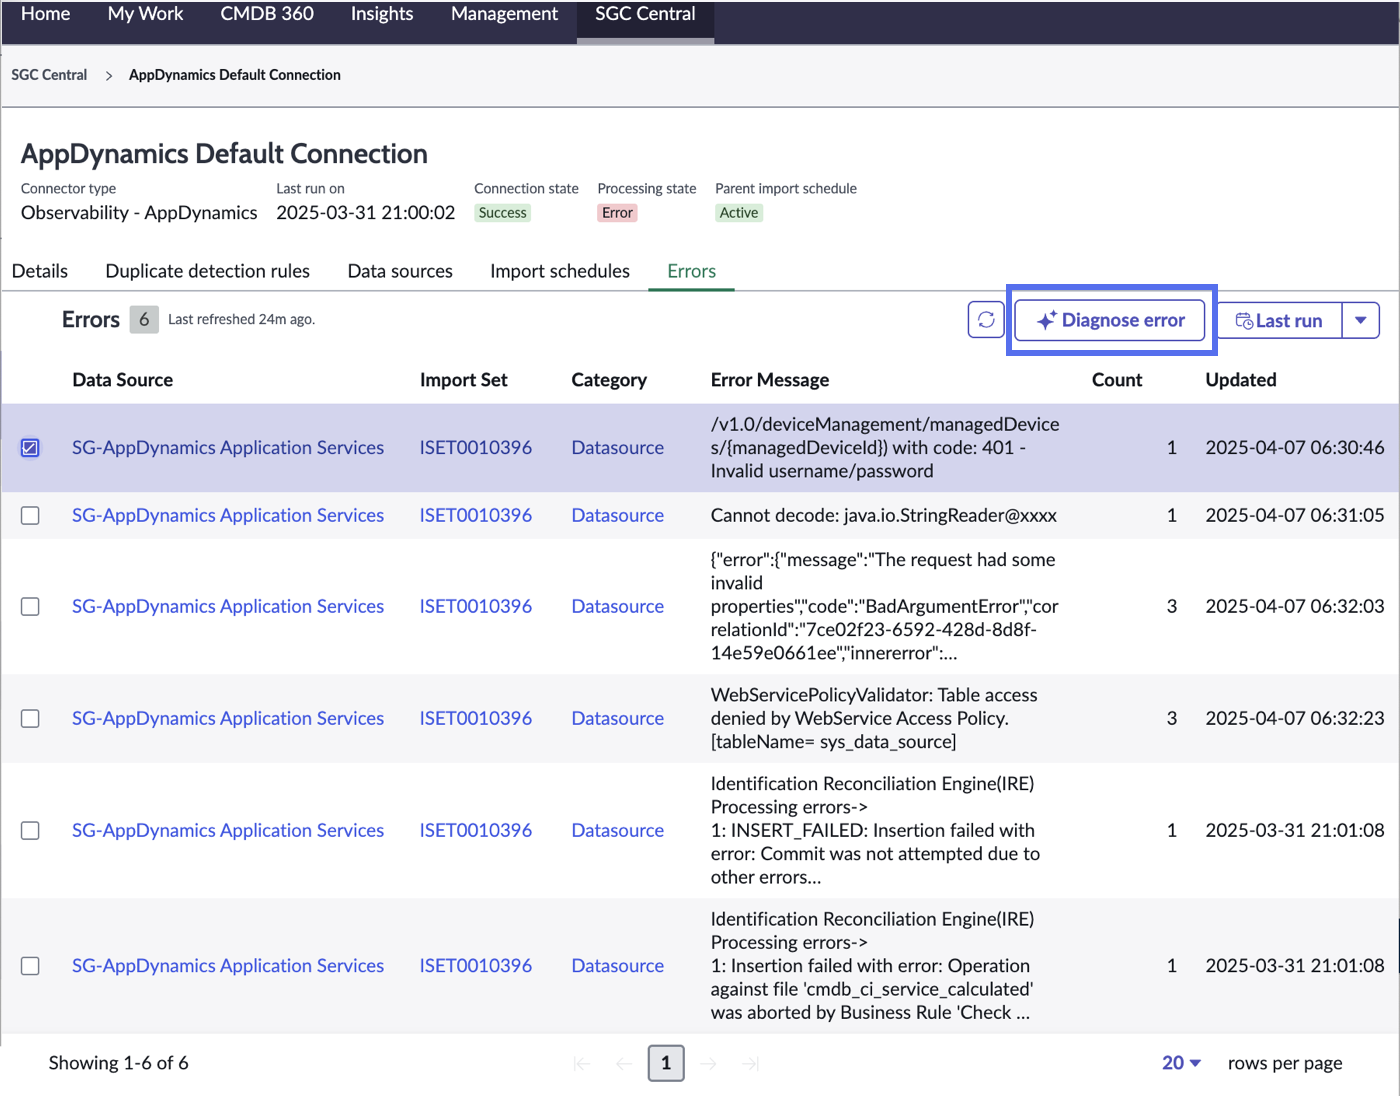Click the SGC Central breadcrumb link
The height and width of the screenshot is (1096, 1400).
[49, 75]
